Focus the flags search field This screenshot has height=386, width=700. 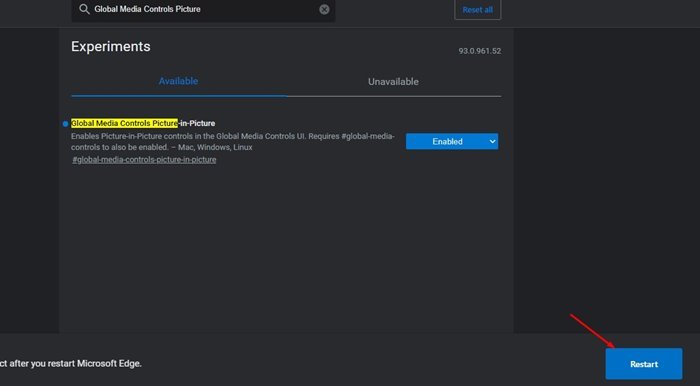203,9
